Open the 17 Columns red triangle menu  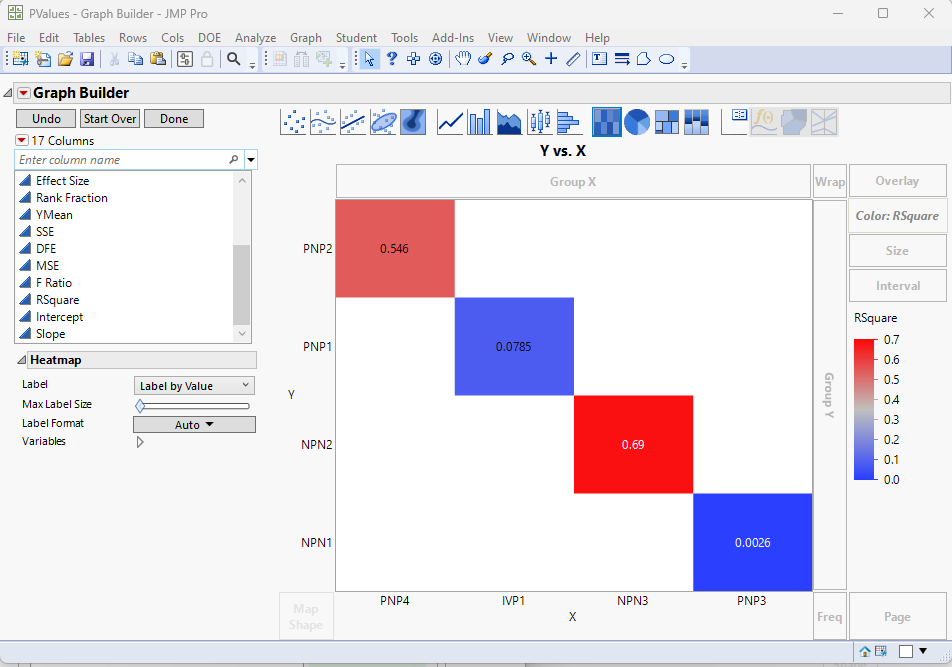(22, 140)
